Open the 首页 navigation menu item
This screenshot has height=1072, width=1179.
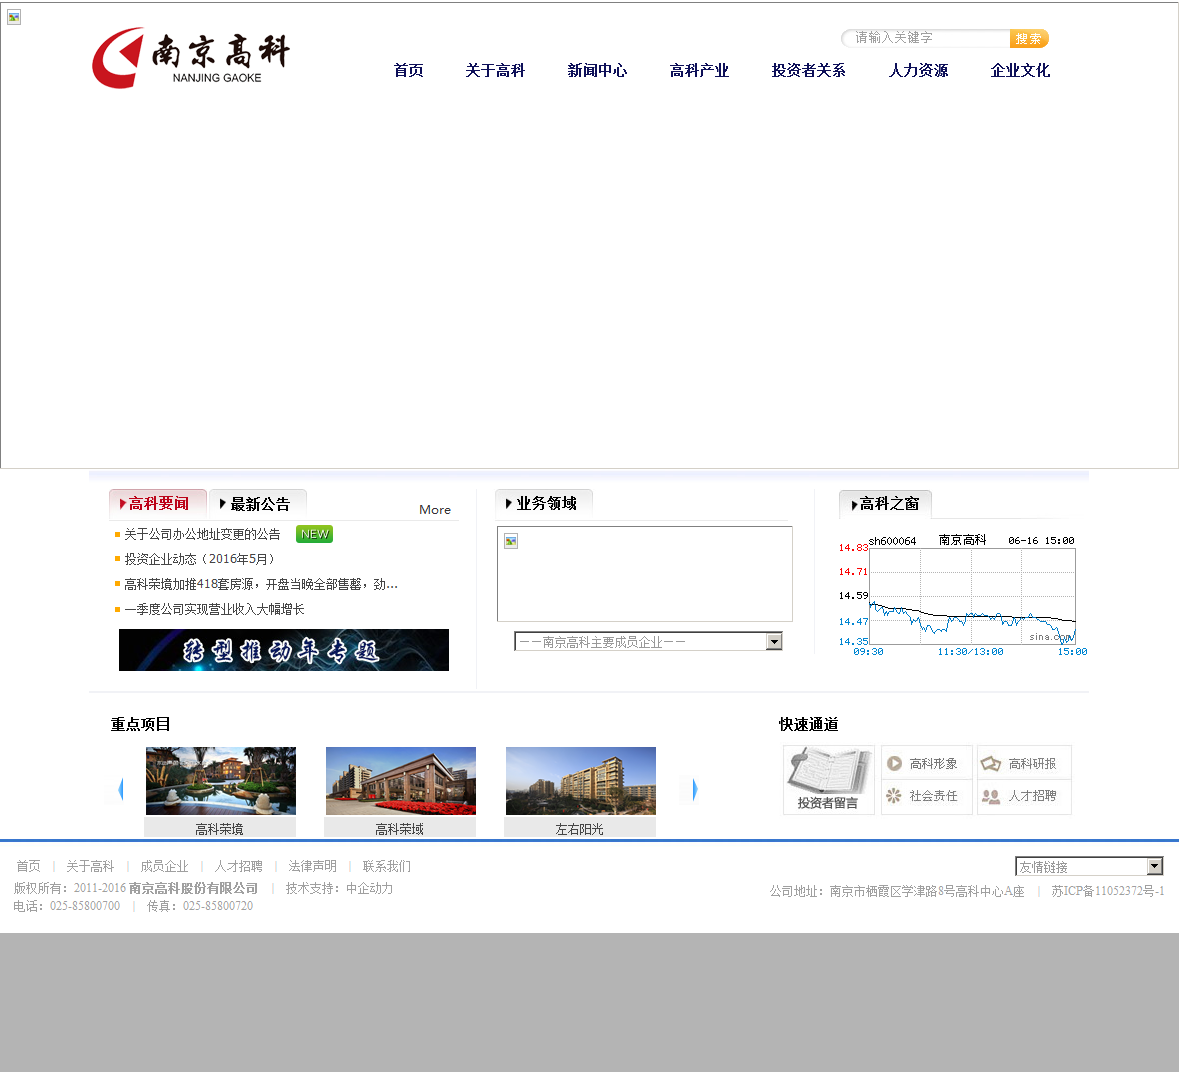(408, 71)
